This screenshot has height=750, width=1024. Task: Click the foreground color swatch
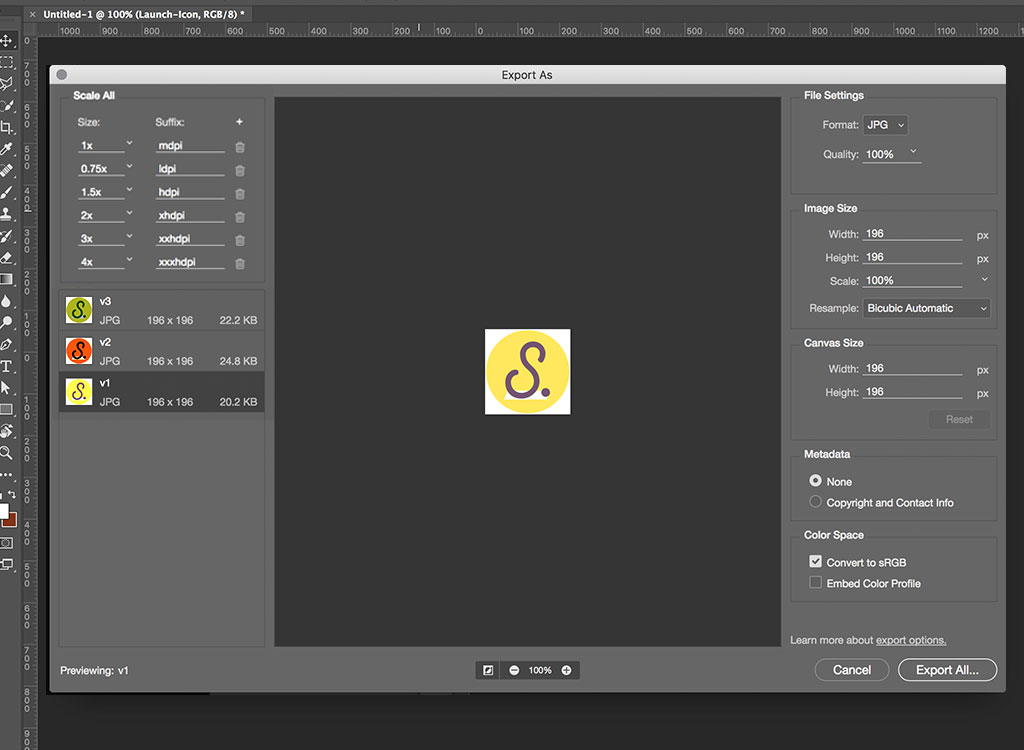point(4,510)
